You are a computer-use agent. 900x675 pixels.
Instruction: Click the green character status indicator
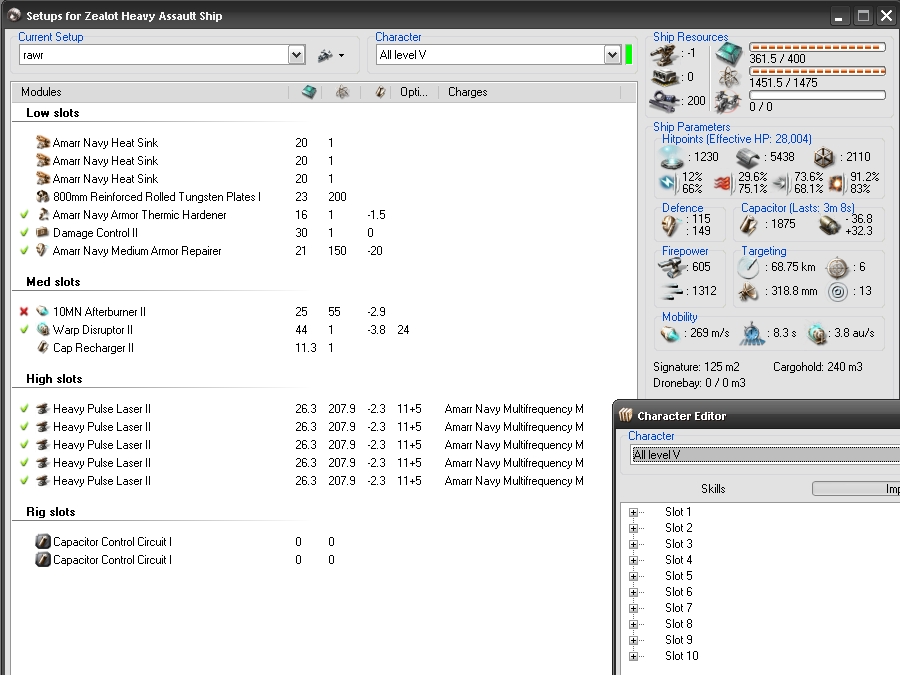point(629,55)
